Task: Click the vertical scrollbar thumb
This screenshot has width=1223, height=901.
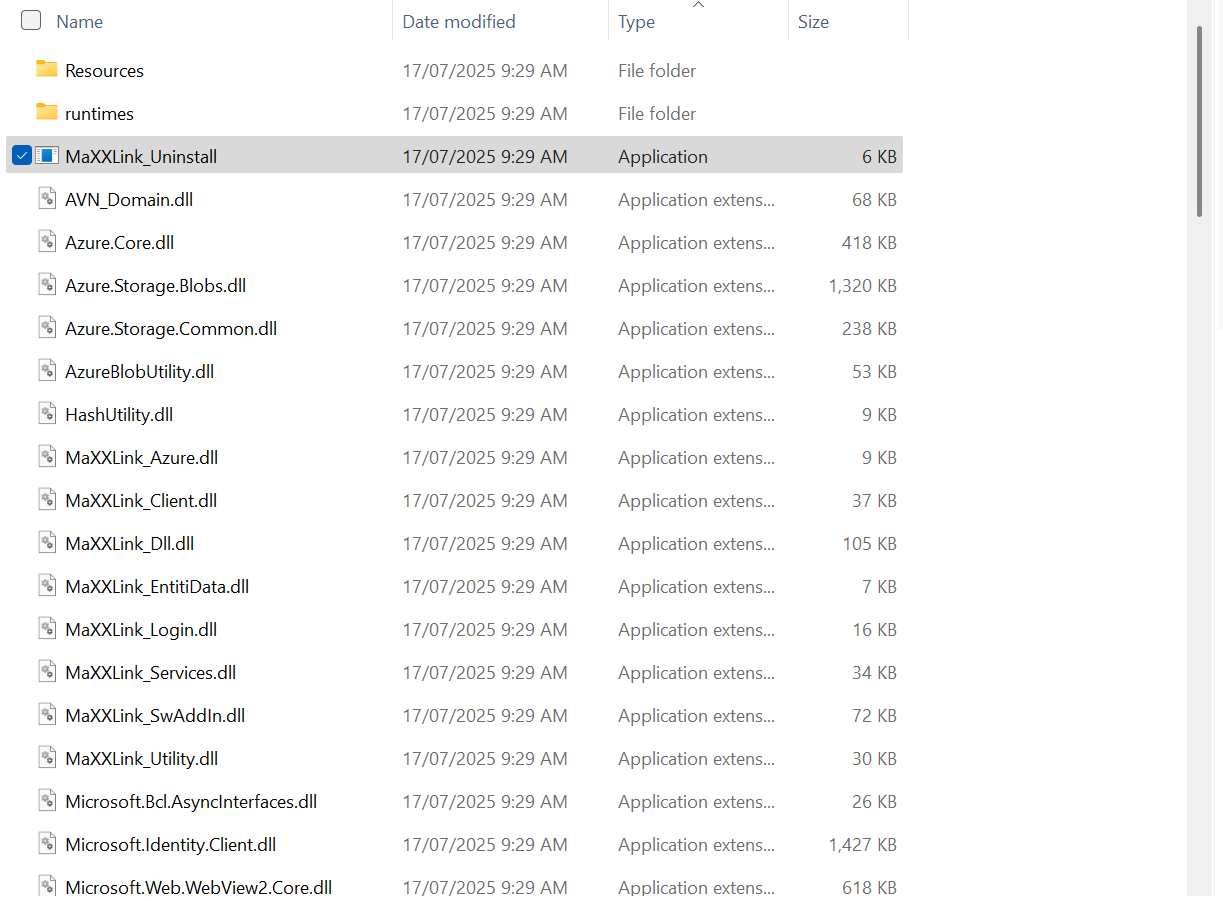Action: 1199,121
